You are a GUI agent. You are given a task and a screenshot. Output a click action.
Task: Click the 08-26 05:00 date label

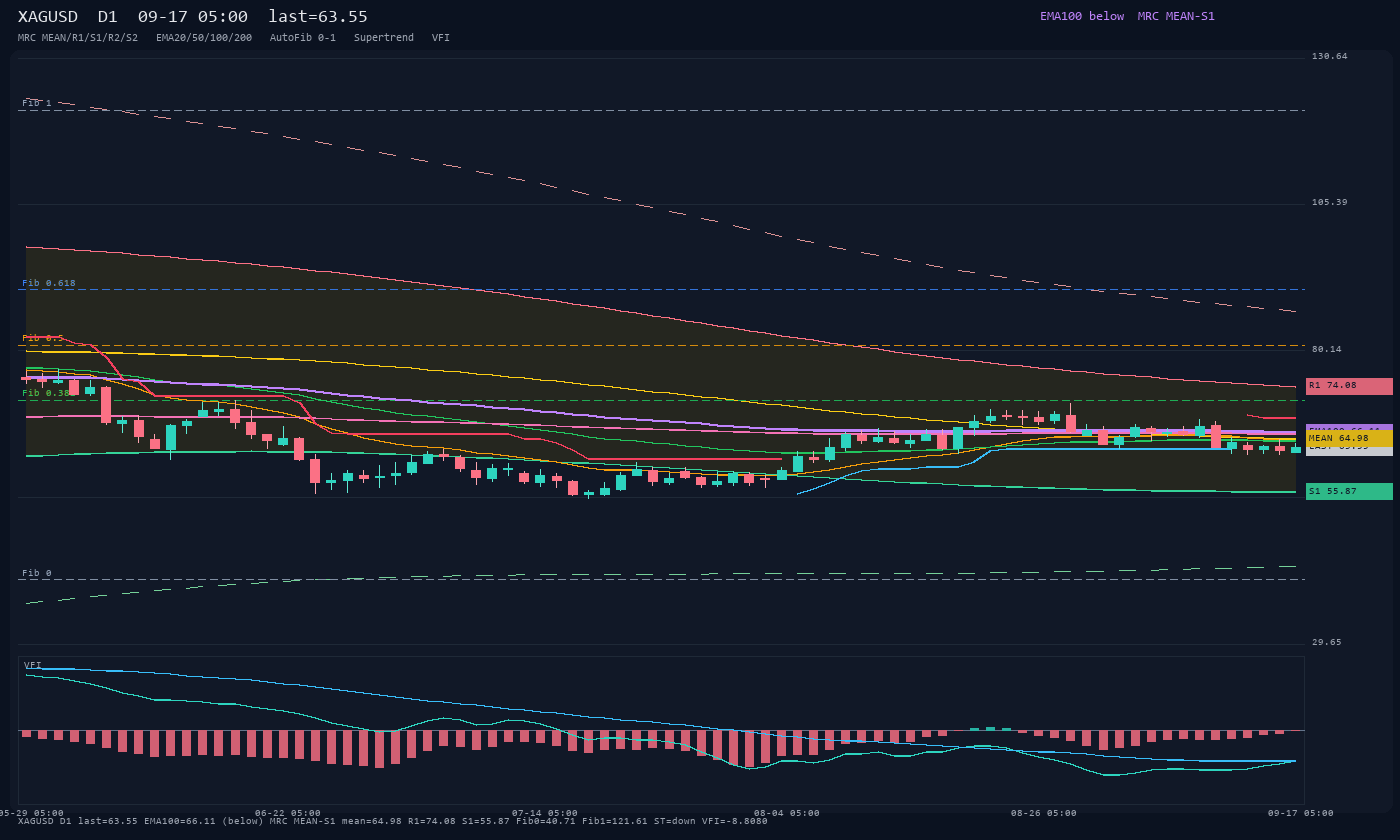(1044, 813)
